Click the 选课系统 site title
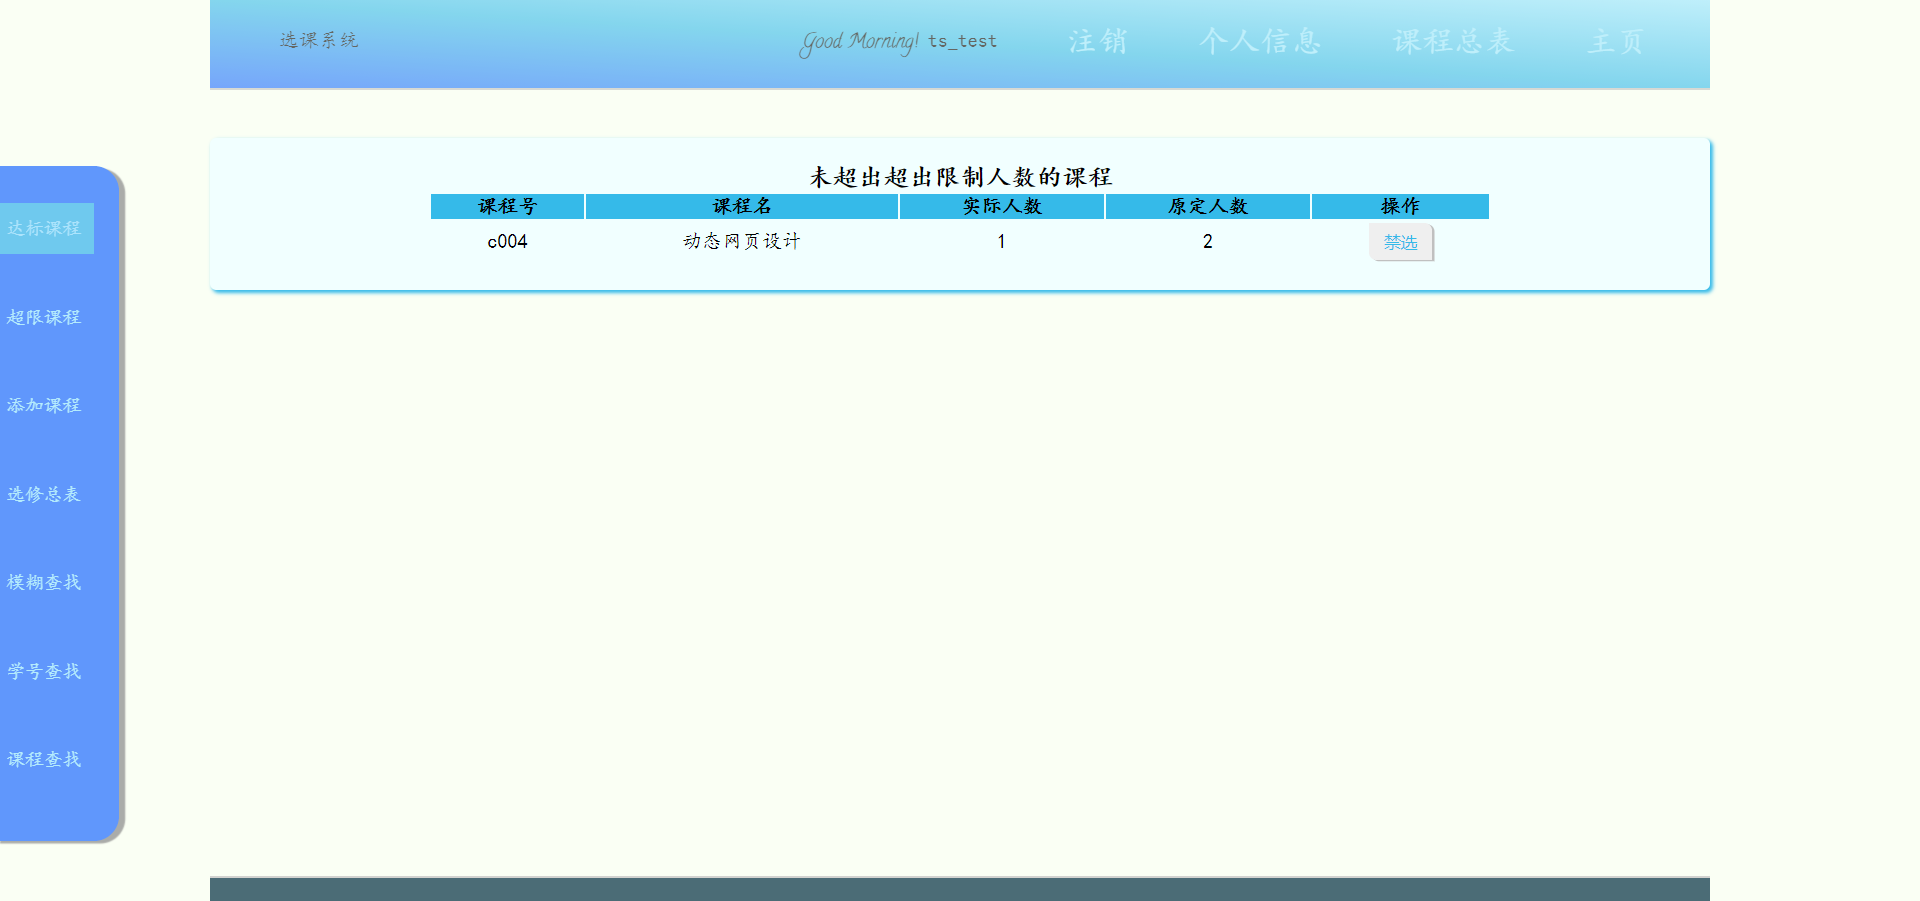Viewport: 1920px width, 901px height. click(319, 40)
